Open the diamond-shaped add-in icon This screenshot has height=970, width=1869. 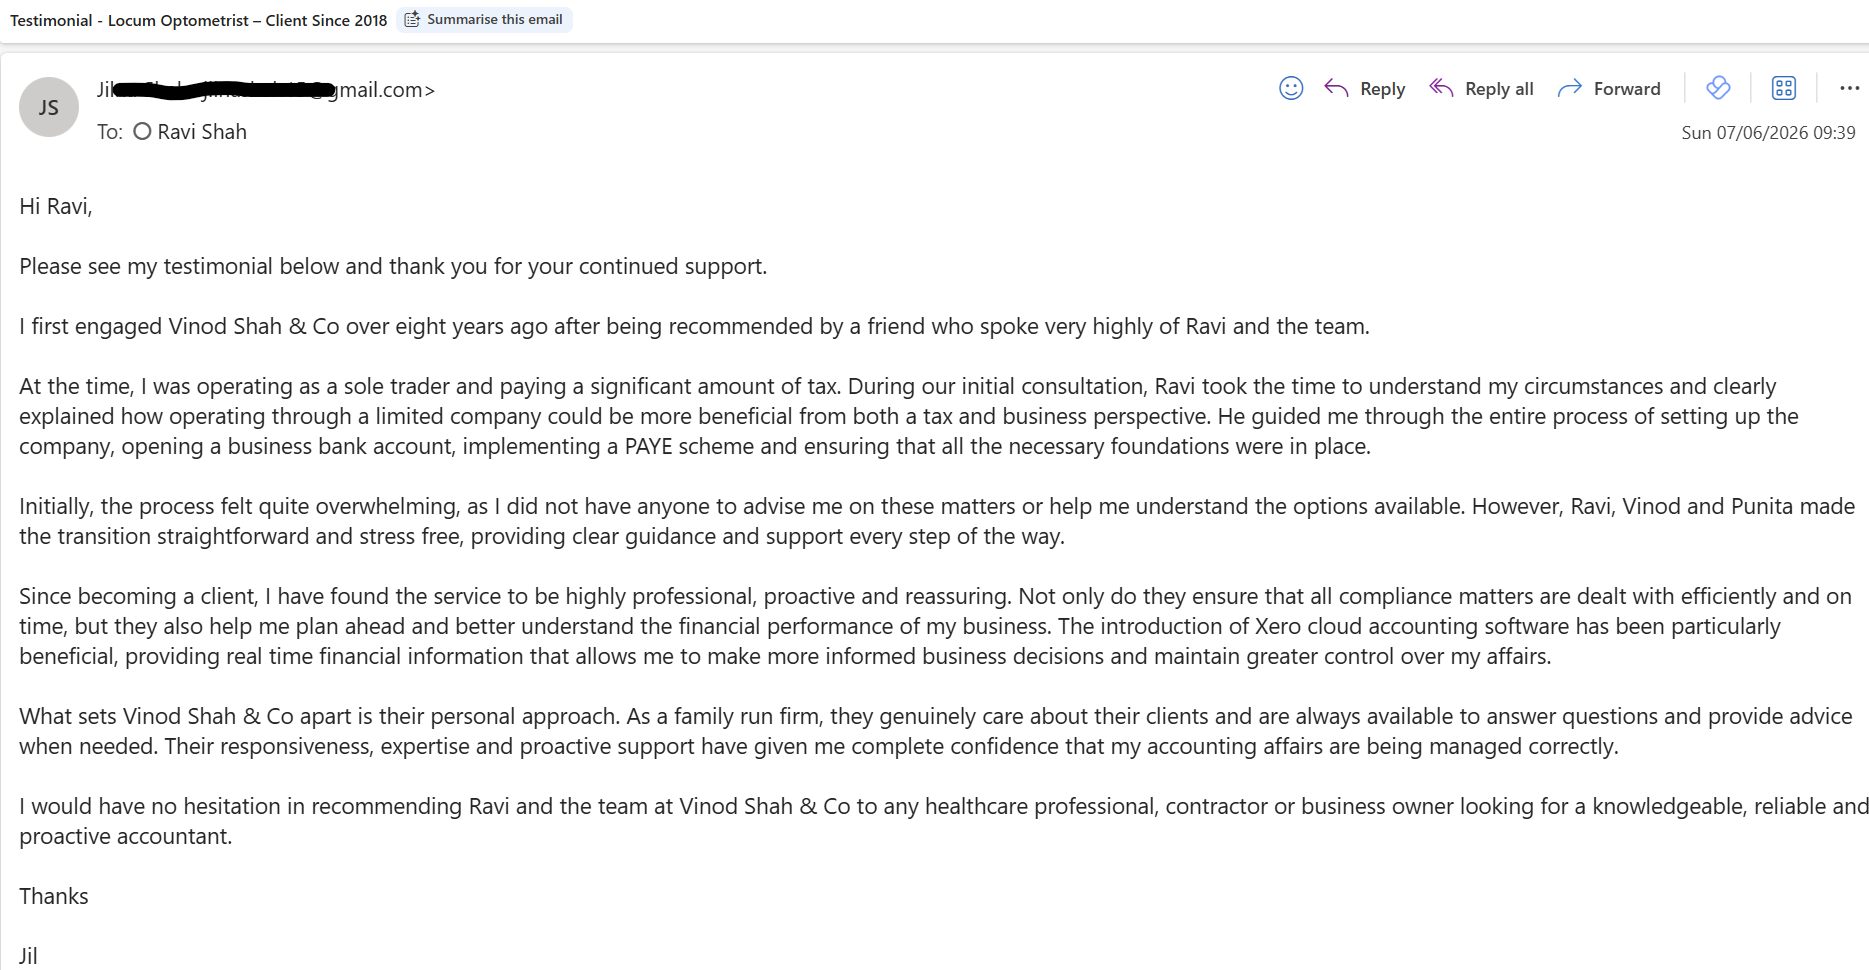[1718, 88]
